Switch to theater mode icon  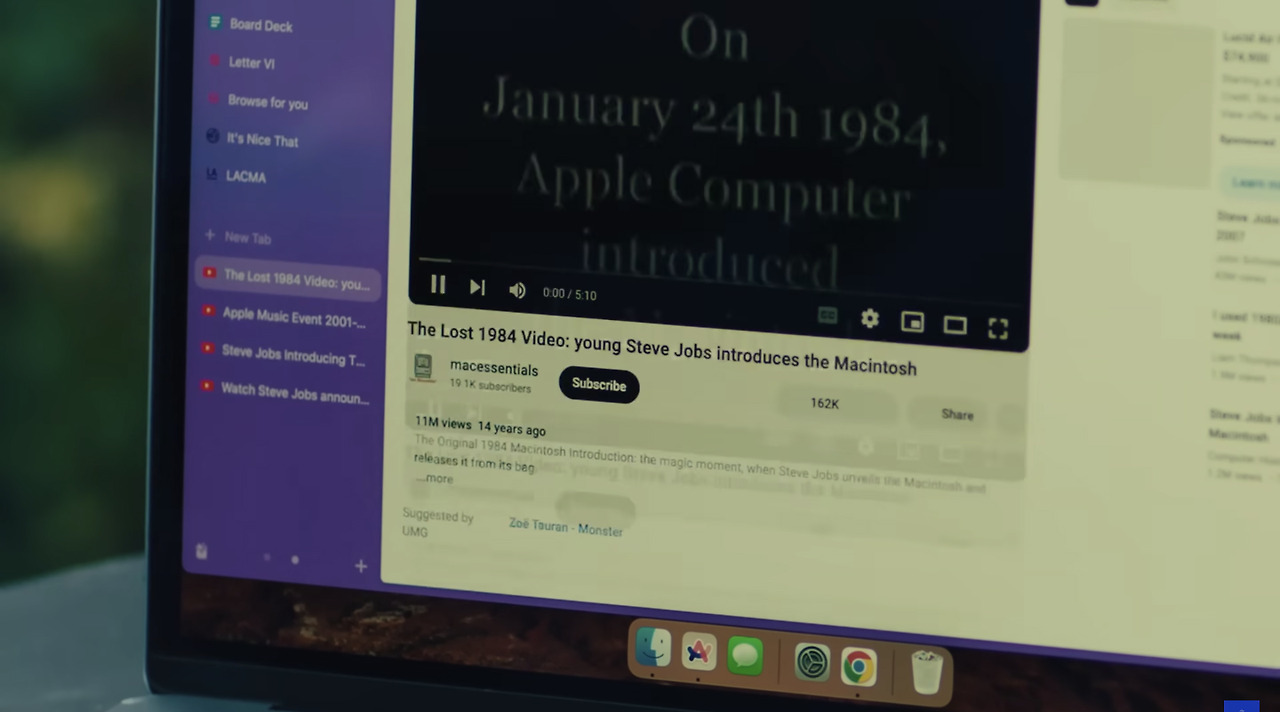955,325
